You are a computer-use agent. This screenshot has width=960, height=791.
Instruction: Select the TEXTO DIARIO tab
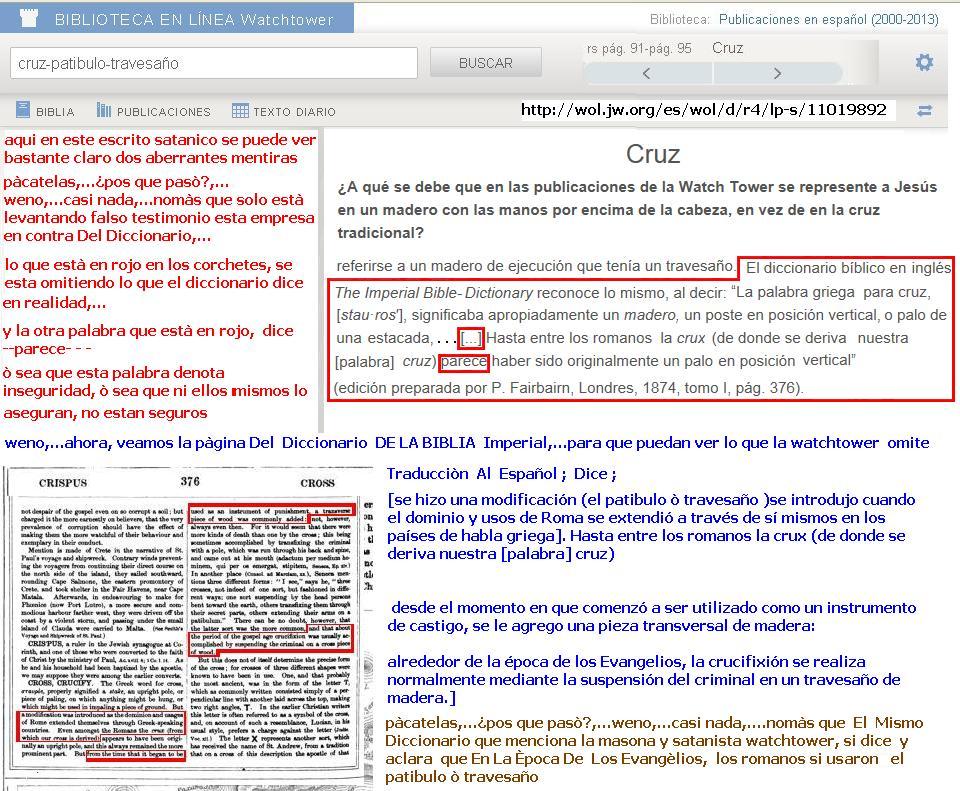pyautogui.click(x=294, y=112)
